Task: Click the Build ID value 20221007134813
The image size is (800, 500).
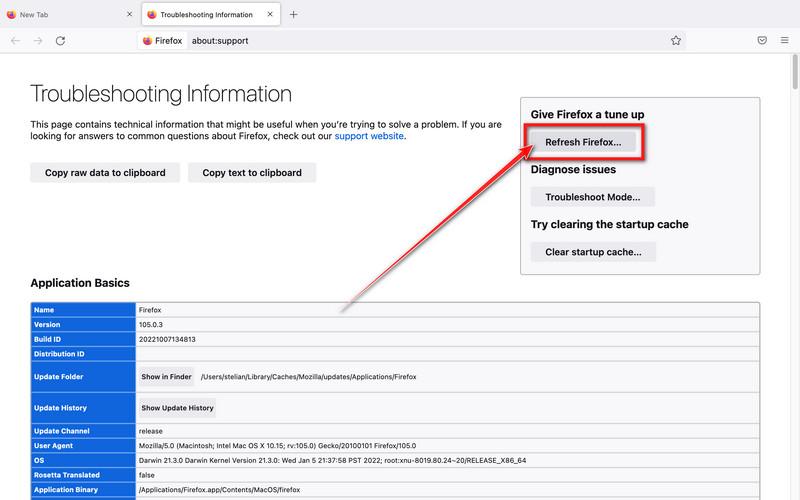Action: pyautogui.click(x=167, y=339)
